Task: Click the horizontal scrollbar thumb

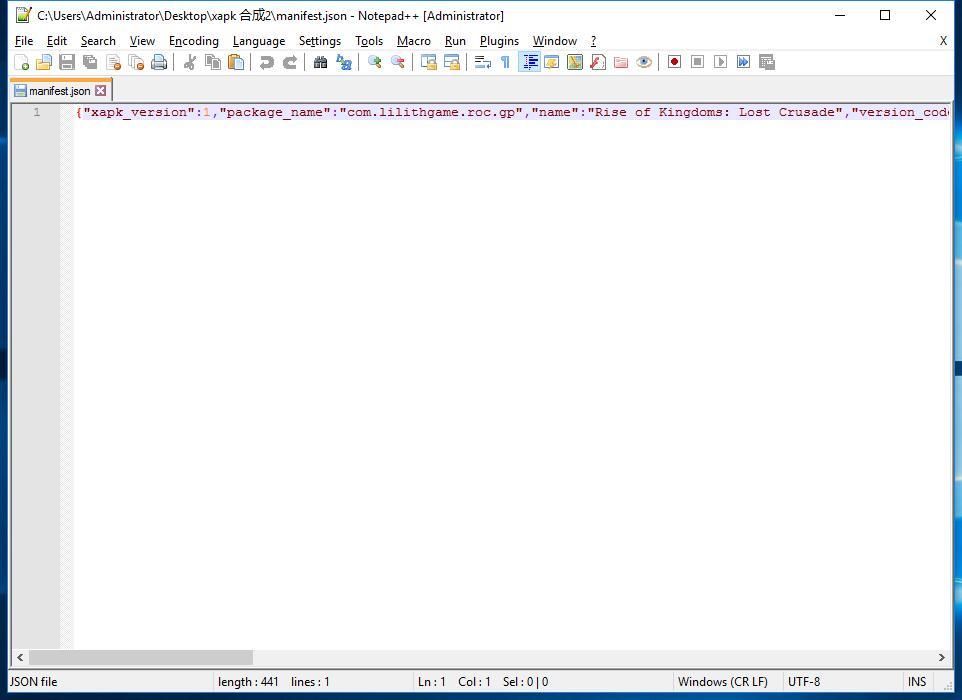Action: [140, 658]
